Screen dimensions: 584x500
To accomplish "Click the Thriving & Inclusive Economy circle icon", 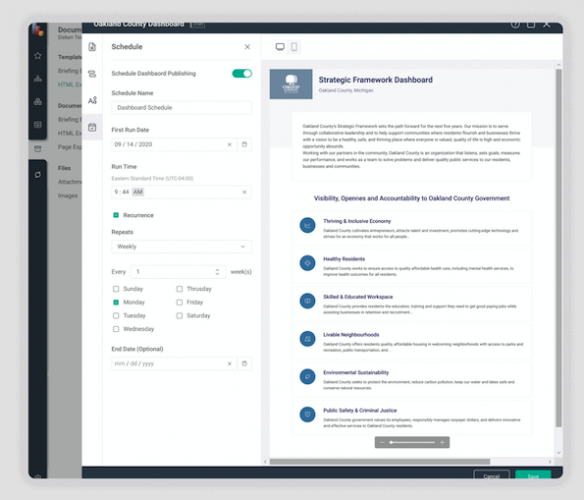I will coord(307,225).
